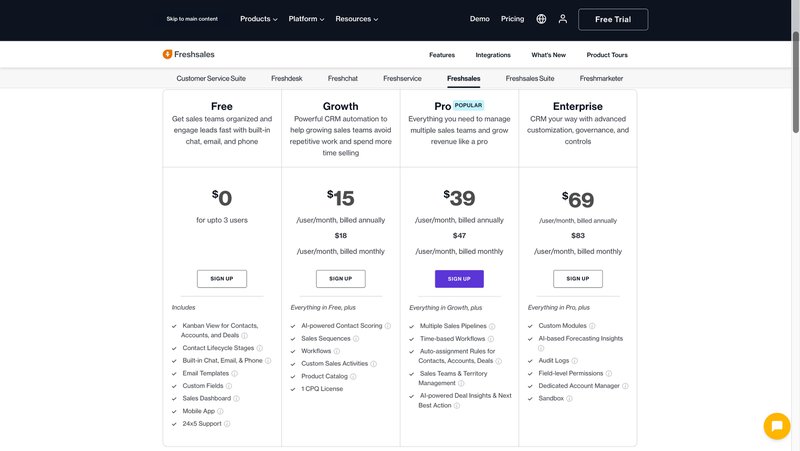Open the Demo link
Screen dimensions: 800x451
(480, 19)
